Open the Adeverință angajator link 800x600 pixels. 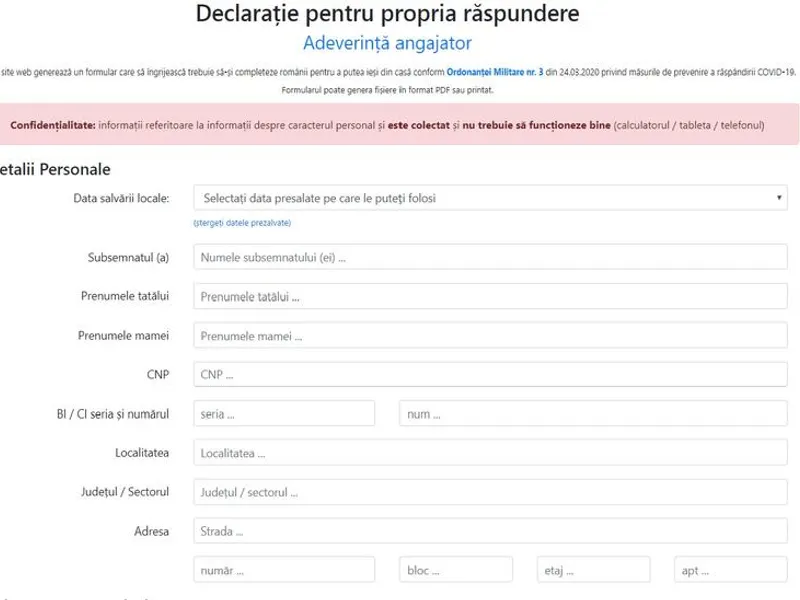(x=387, y=43)
